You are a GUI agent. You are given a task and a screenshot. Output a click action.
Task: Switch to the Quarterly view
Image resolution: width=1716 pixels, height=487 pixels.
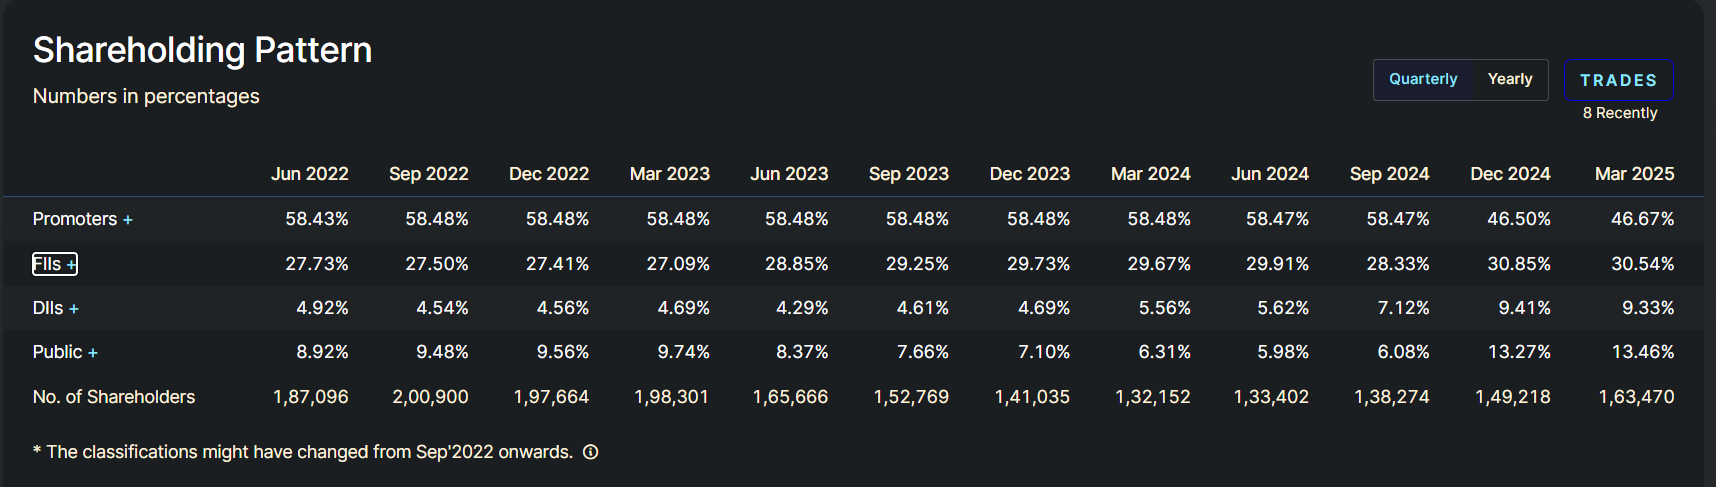(x=1423, y=79)
